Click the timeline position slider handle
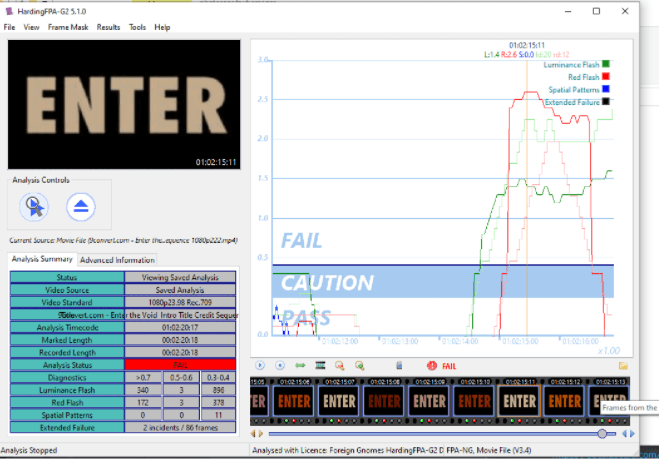The height and width of the screenshot is (465, 661). pos(602,434)
